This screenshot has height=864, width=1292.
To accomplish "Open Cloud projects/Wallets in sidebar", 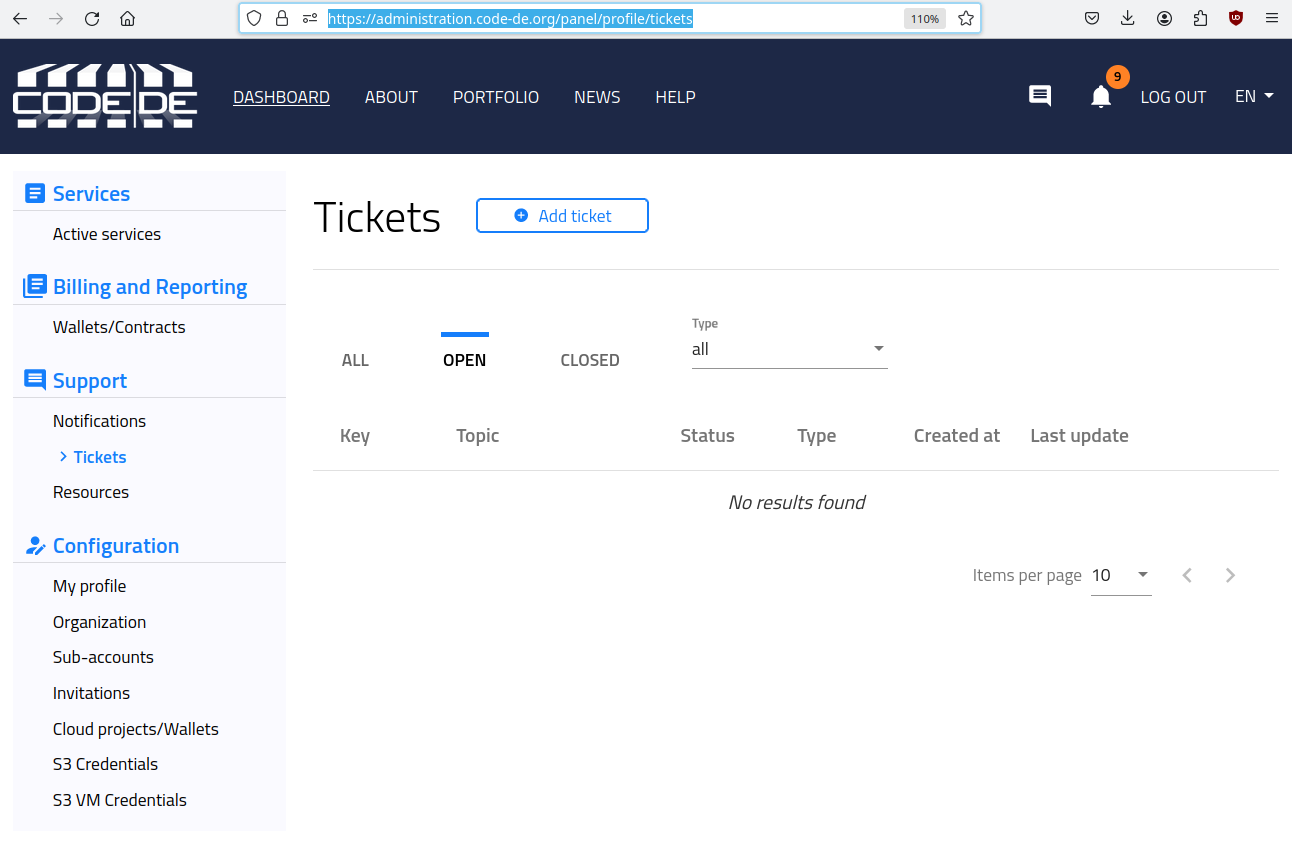I will tap(135, 729).
